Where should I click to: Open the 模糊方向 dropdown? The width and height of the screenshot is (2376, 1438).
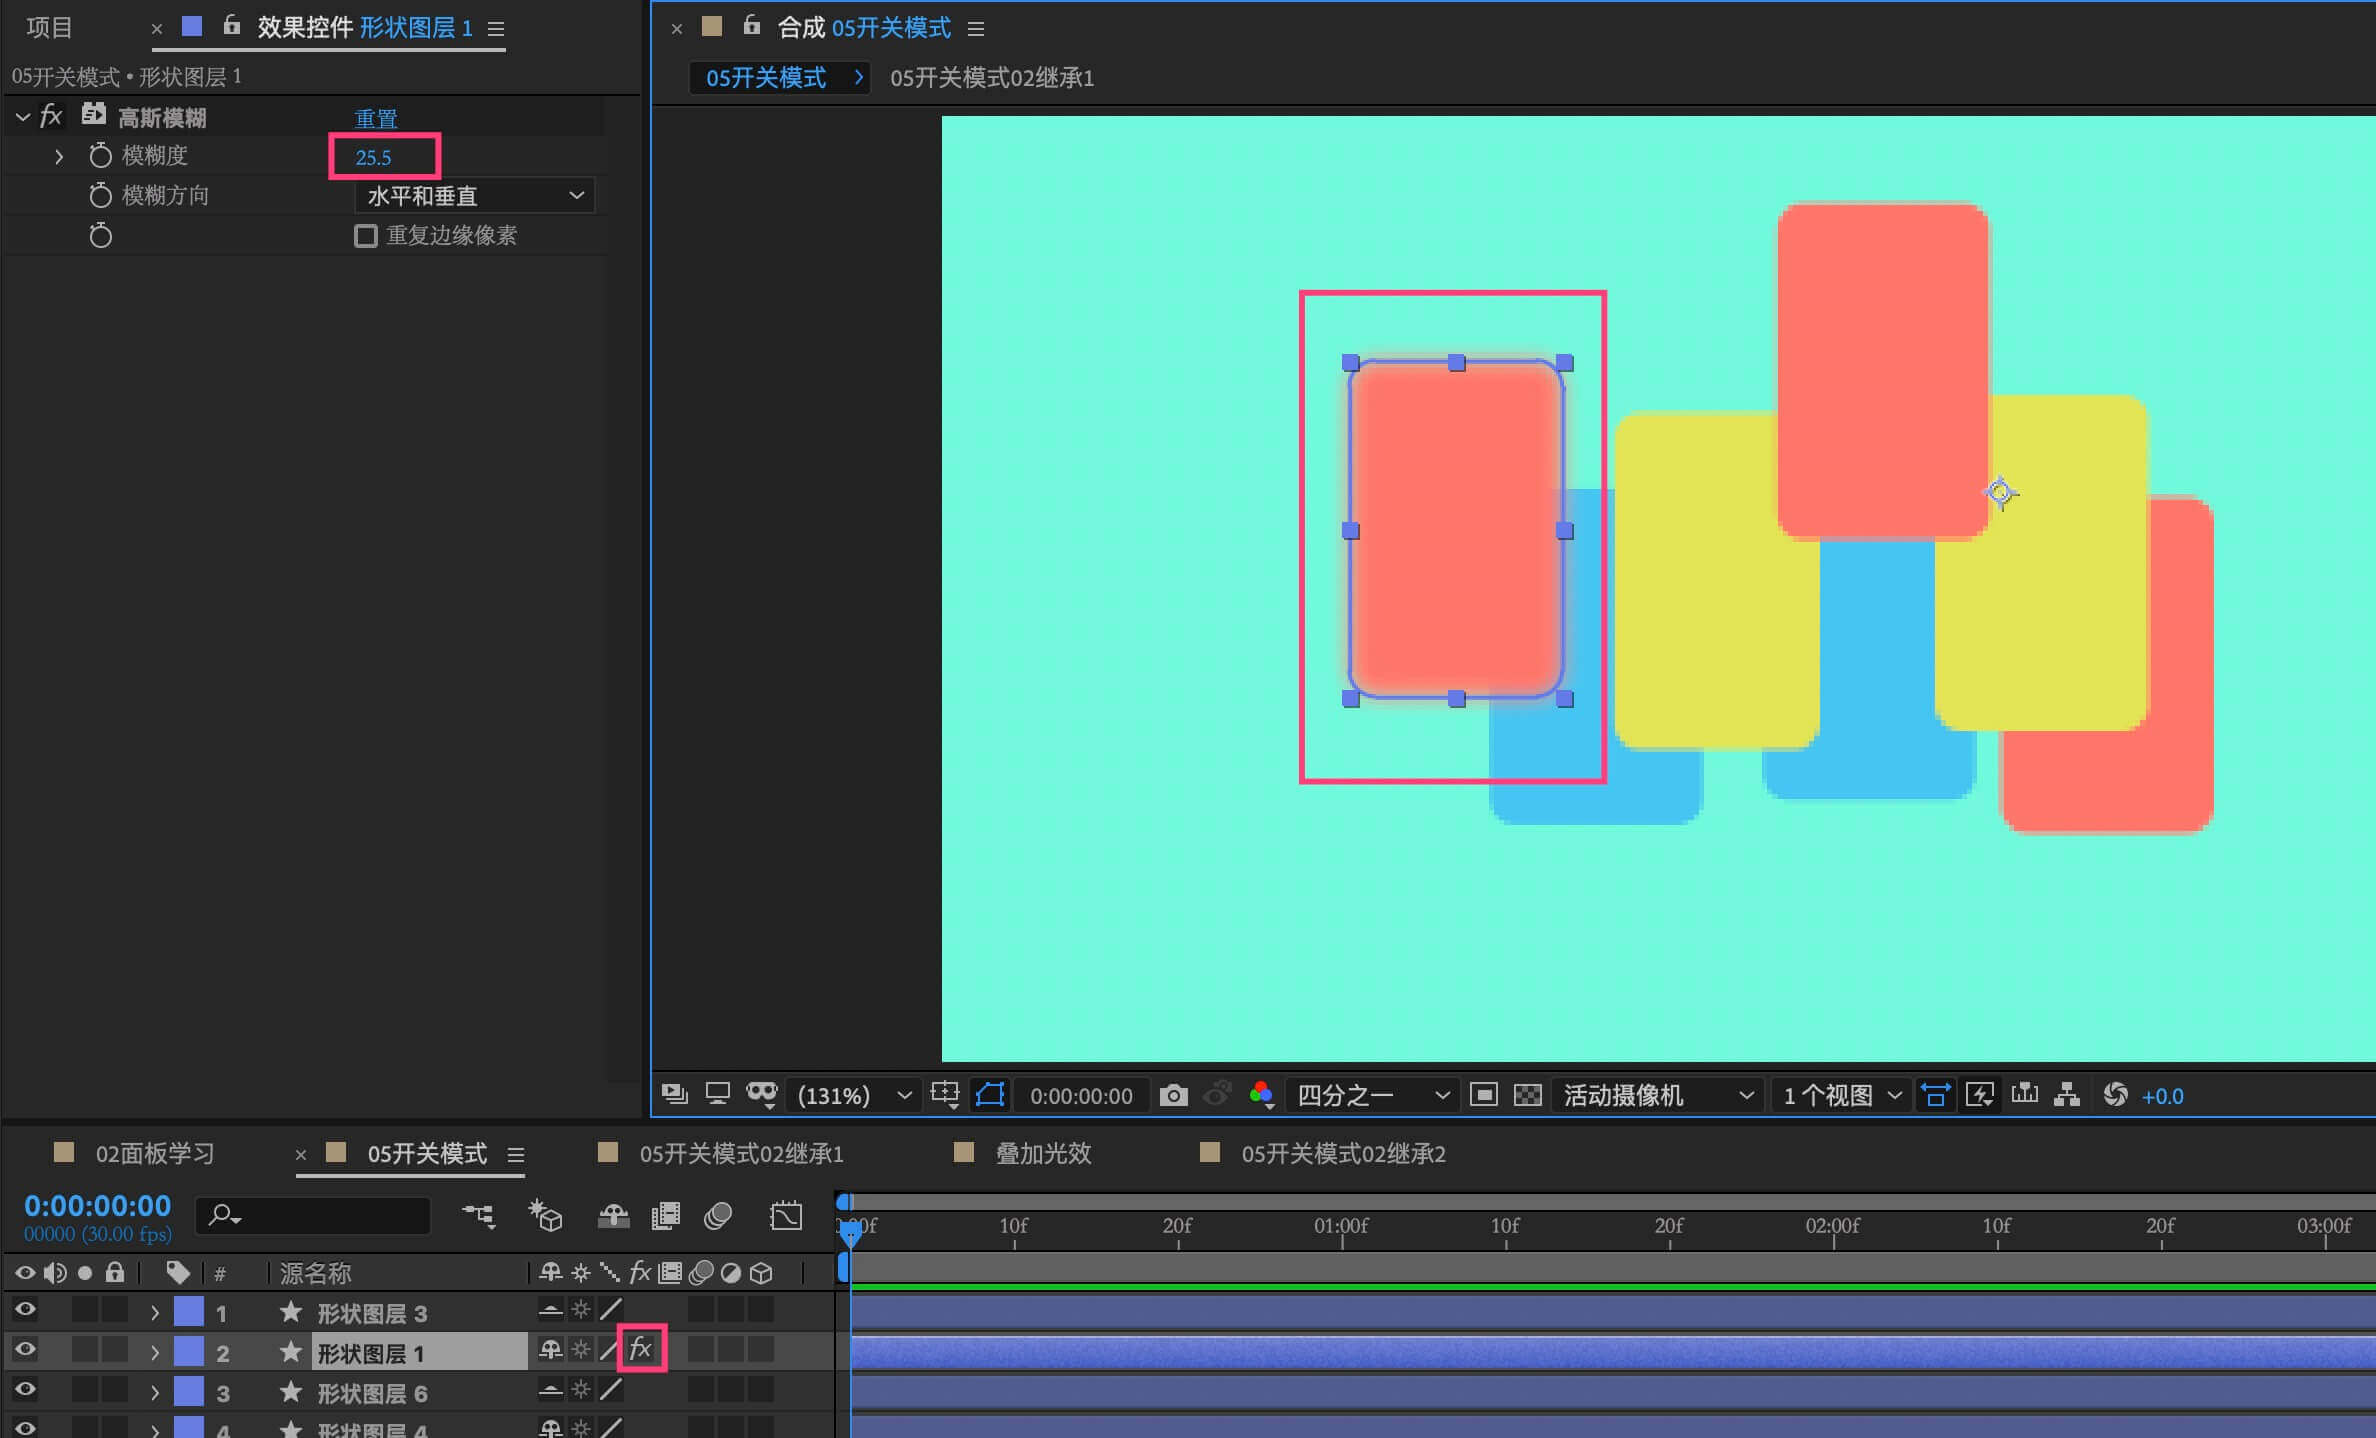(x=474, y=196)
